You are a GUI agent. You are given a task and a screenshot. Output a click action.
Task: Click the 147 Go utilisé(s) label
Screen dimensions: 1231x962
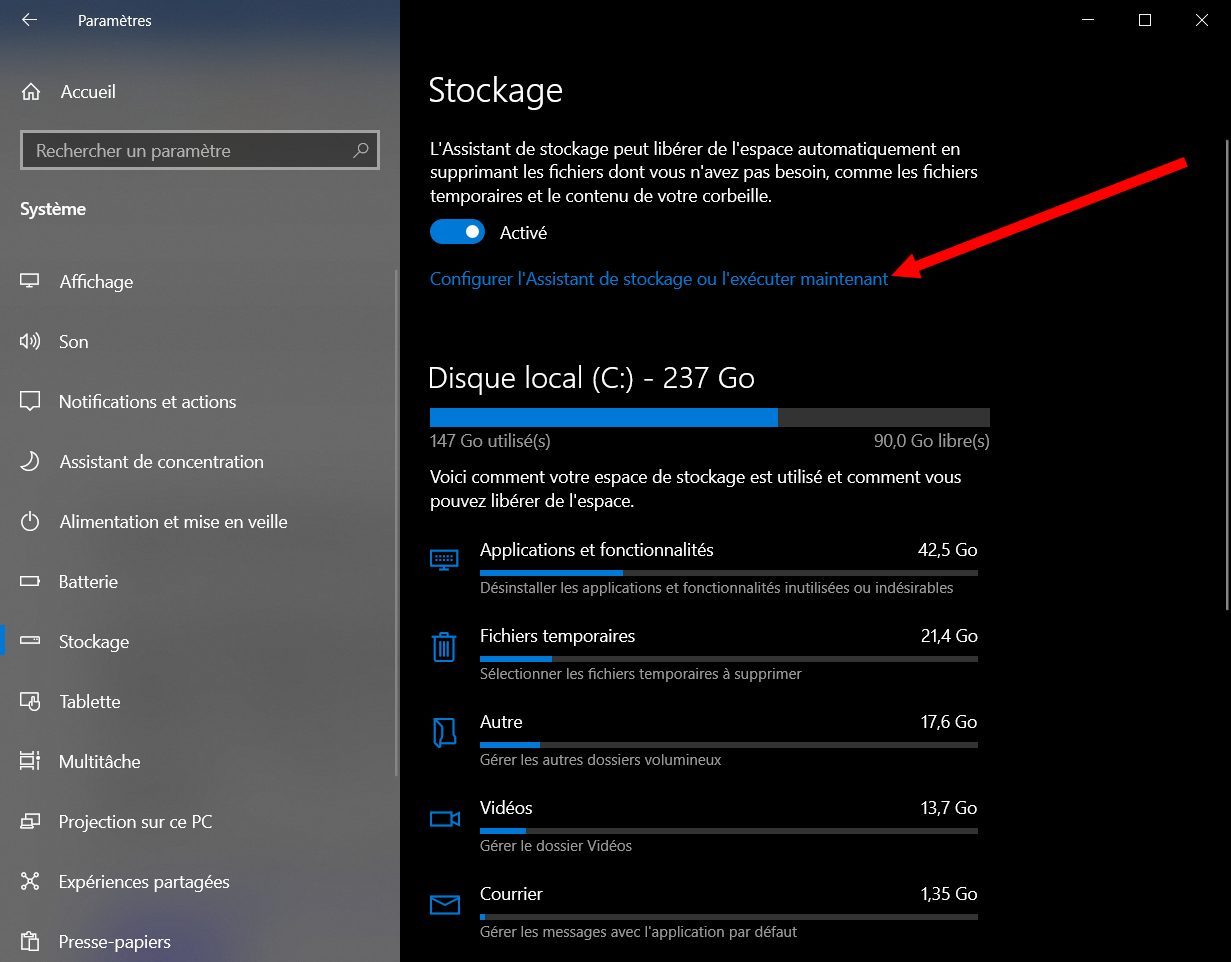click(490, 441)
